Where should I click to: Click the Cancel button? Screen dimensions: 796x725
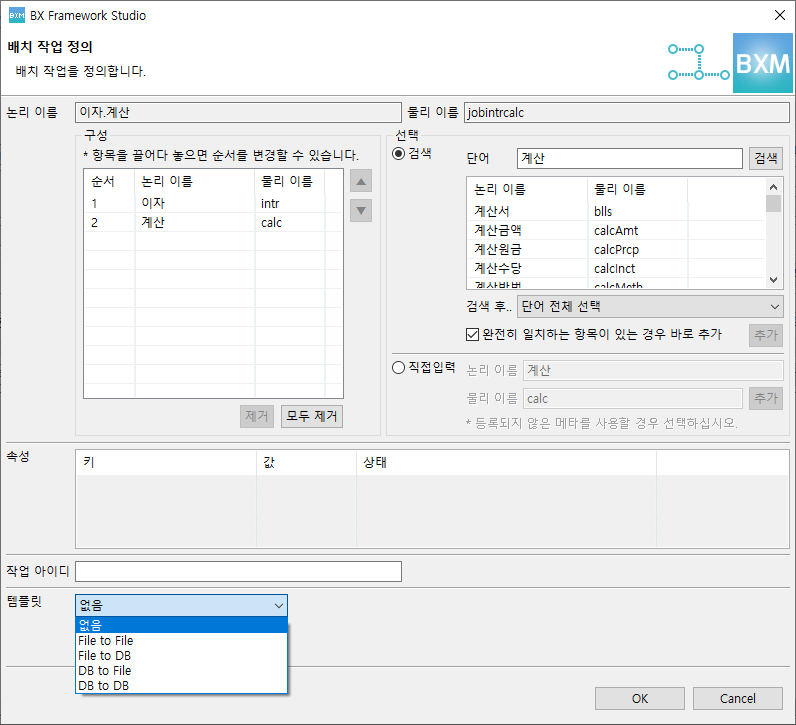[x=738, y=698]
